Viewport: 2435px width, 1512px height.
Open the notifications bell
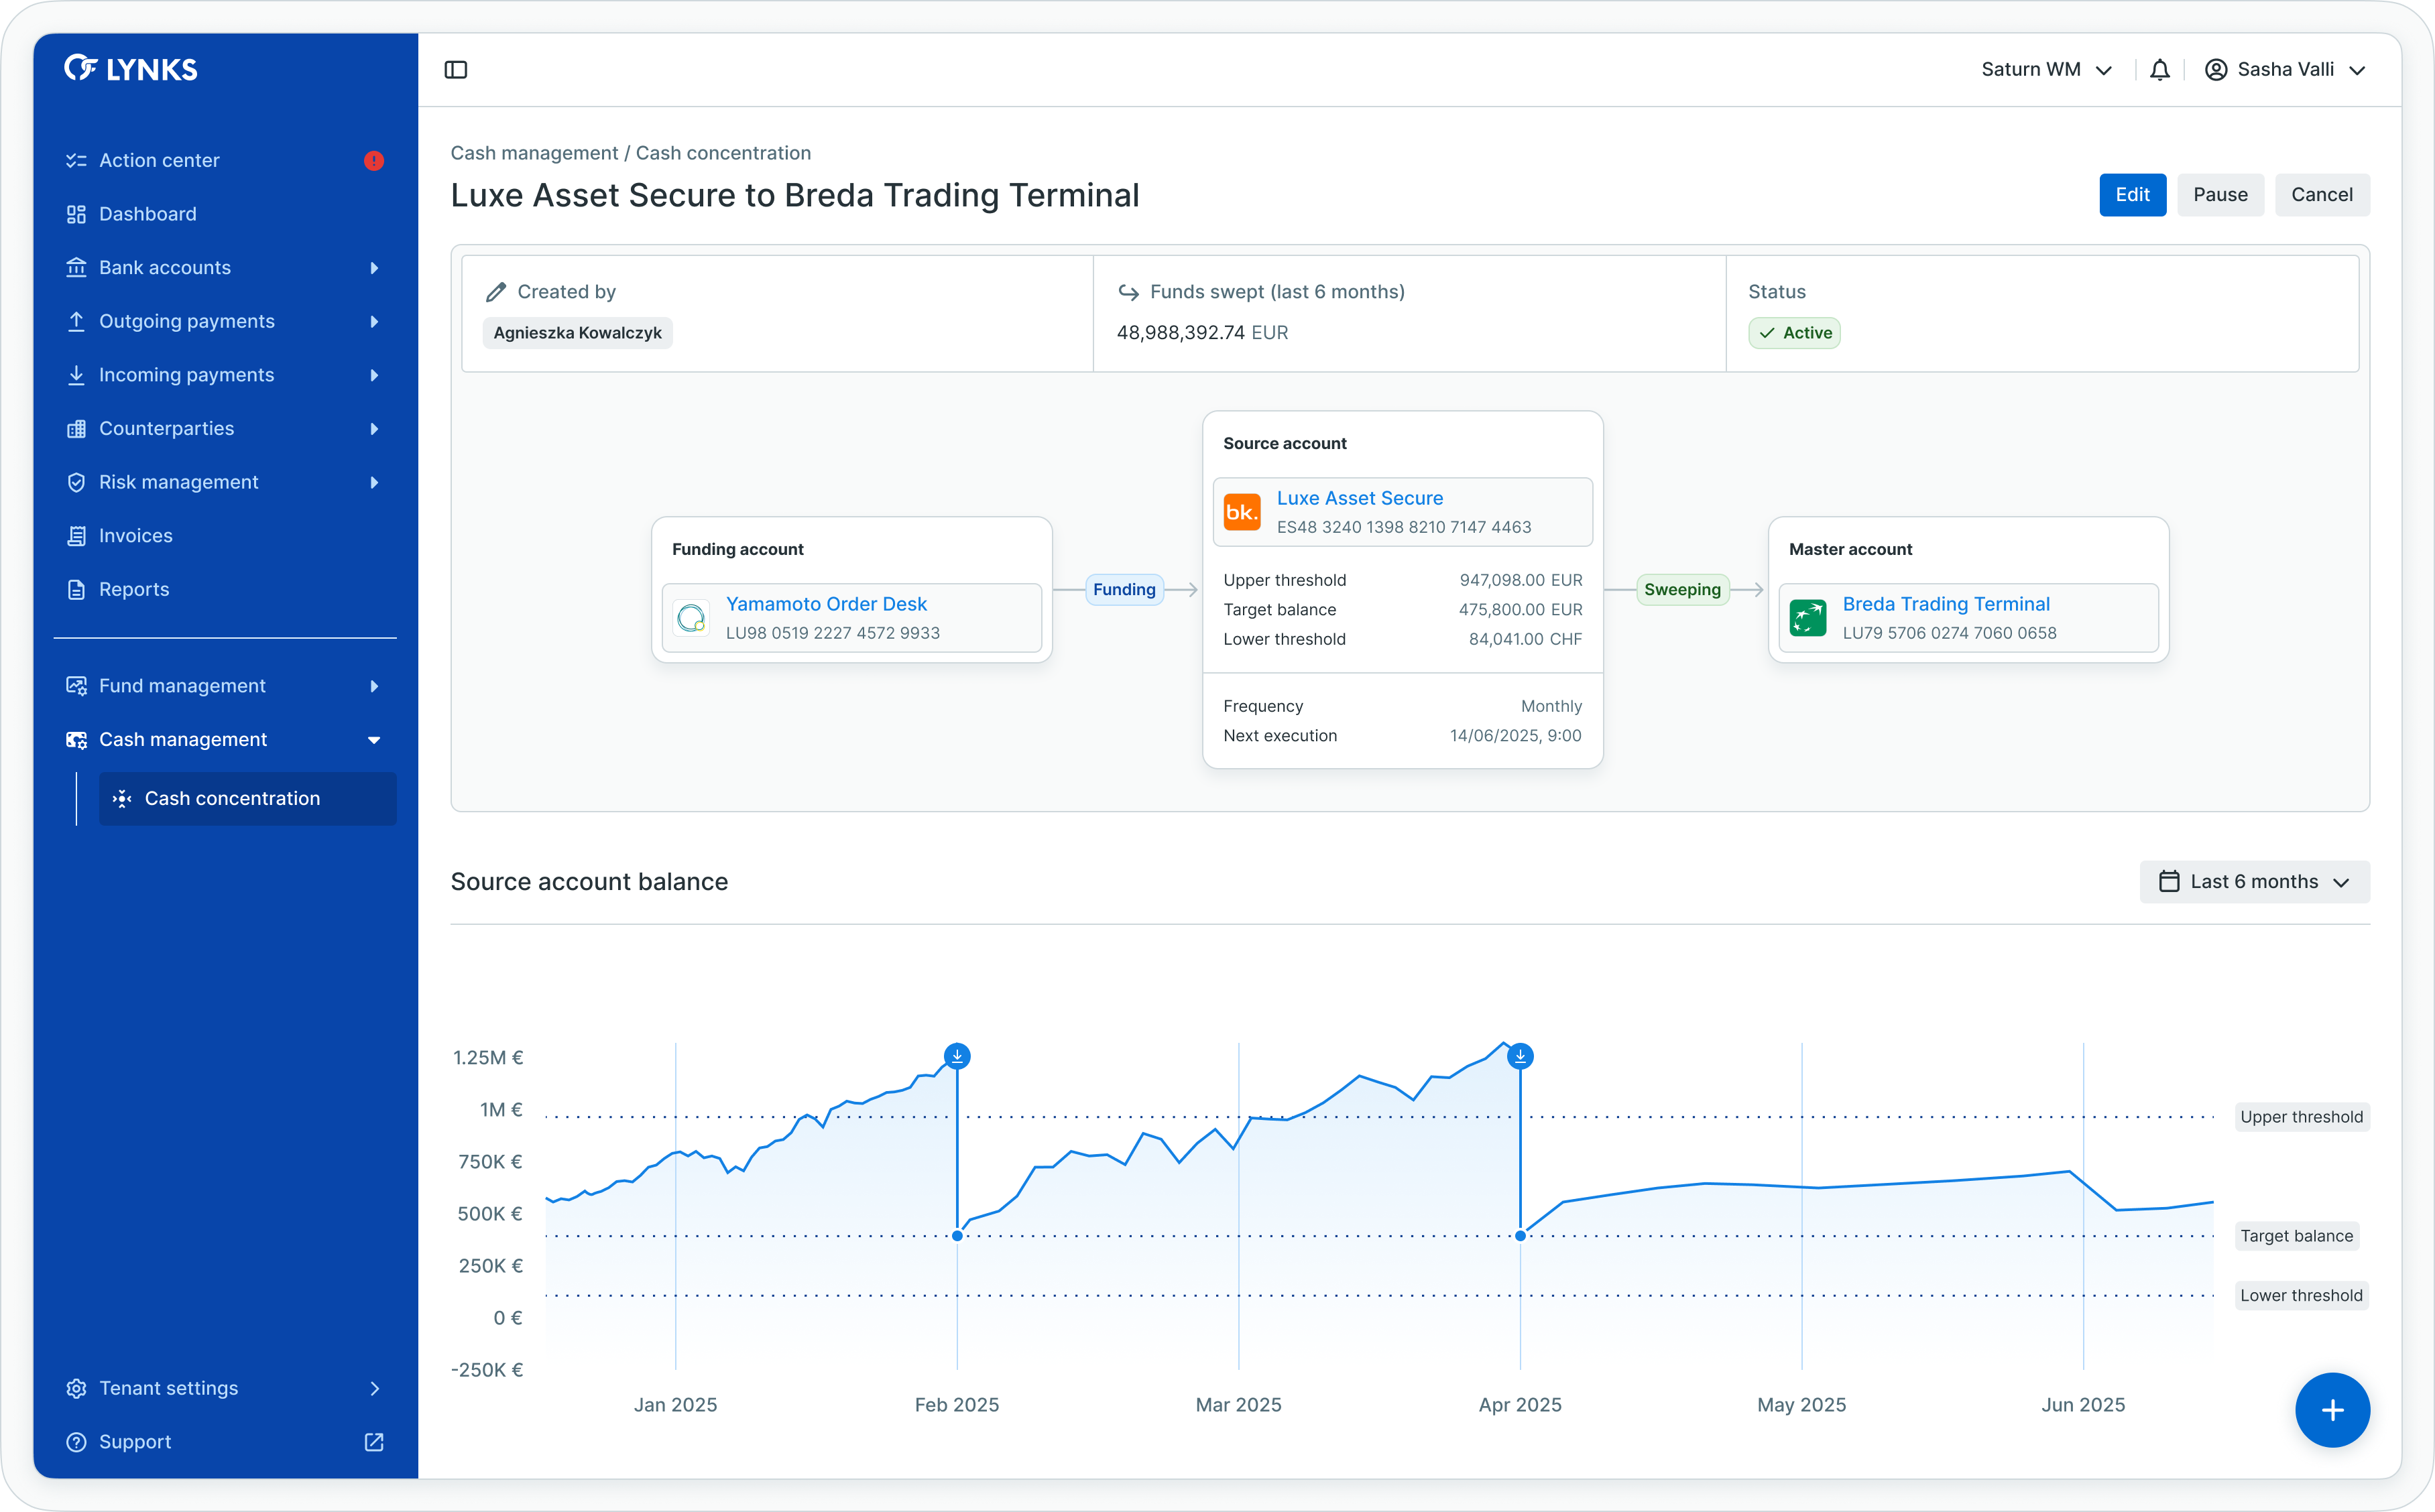pyautogui.click(x=2160, y=70)
